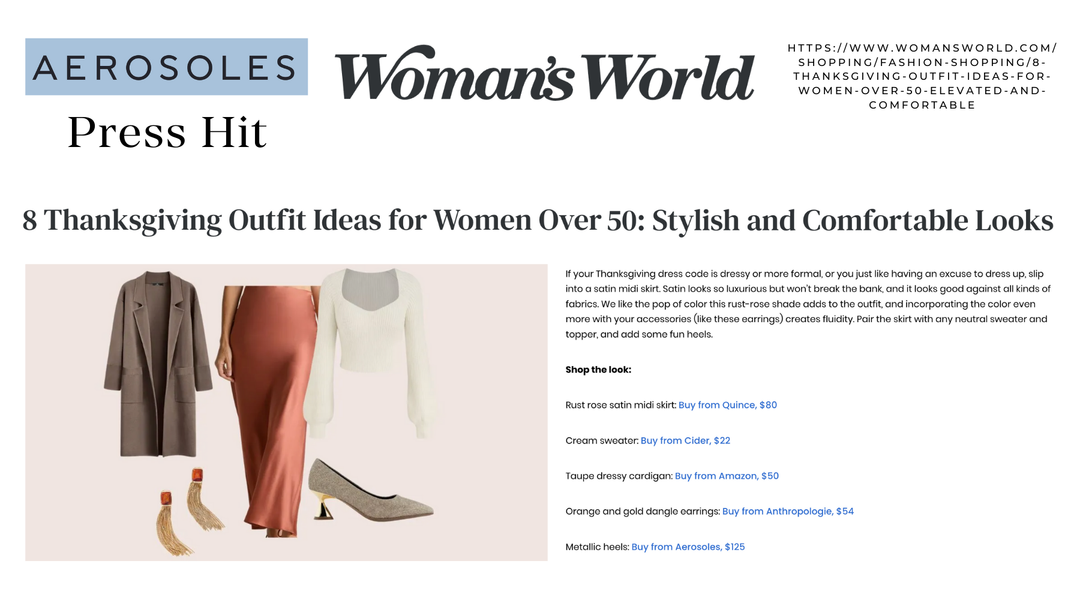Select the orange and gold earrings image

[187, 510]
